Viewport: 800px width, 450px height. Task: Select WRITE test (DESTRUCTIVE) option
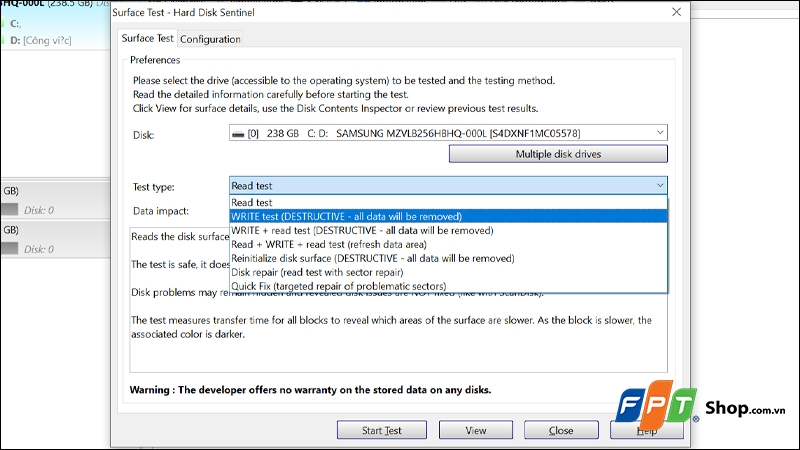tap(448, 216)
